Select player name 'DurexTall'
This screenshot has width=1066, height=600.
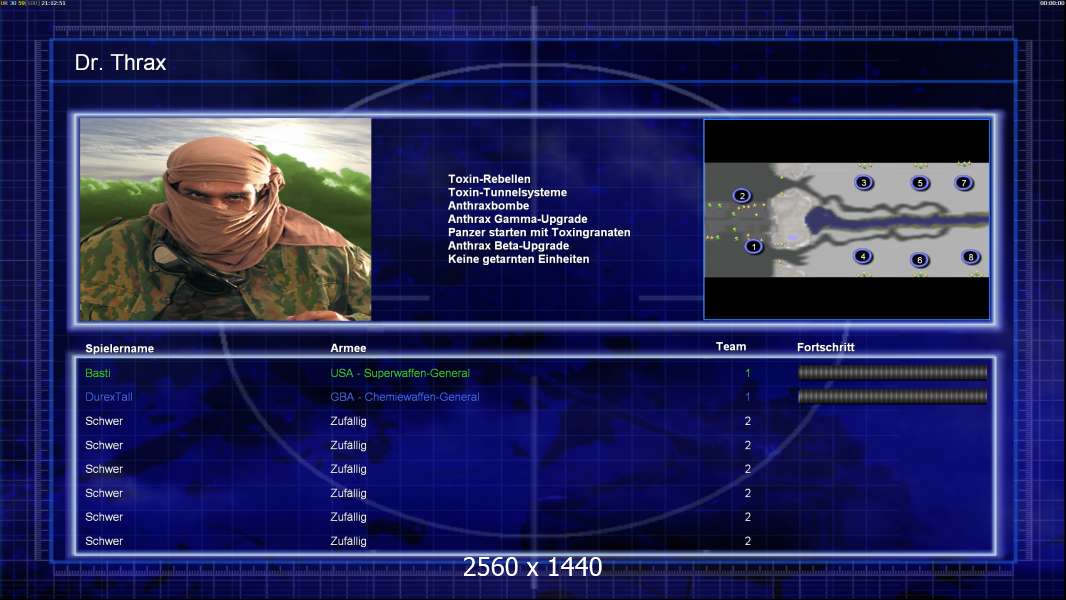click(109, 397)
